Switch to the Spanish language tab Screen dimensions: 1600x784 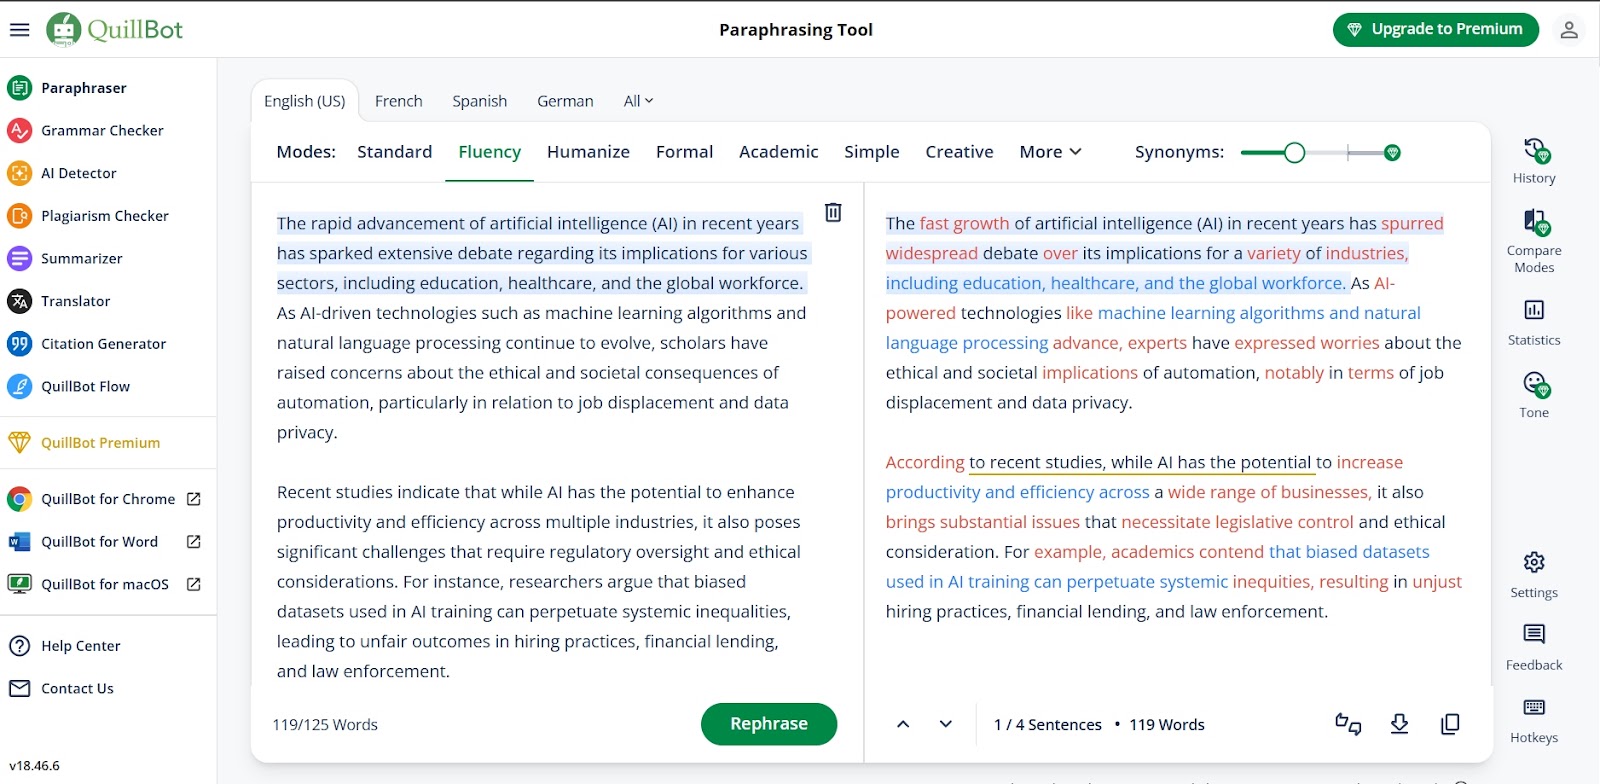pyautogui.click(x=480, y=101)
